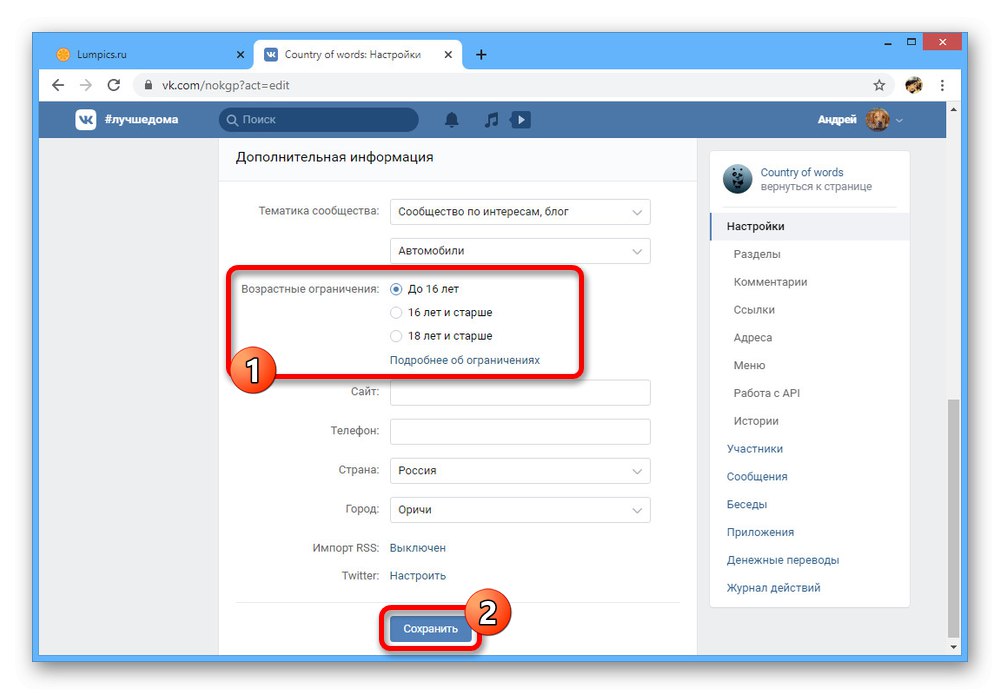Switch to the Lumpics.ru tab
Image resolution: width=1000 pixels, height=694 pixels.
pos(150,55)
